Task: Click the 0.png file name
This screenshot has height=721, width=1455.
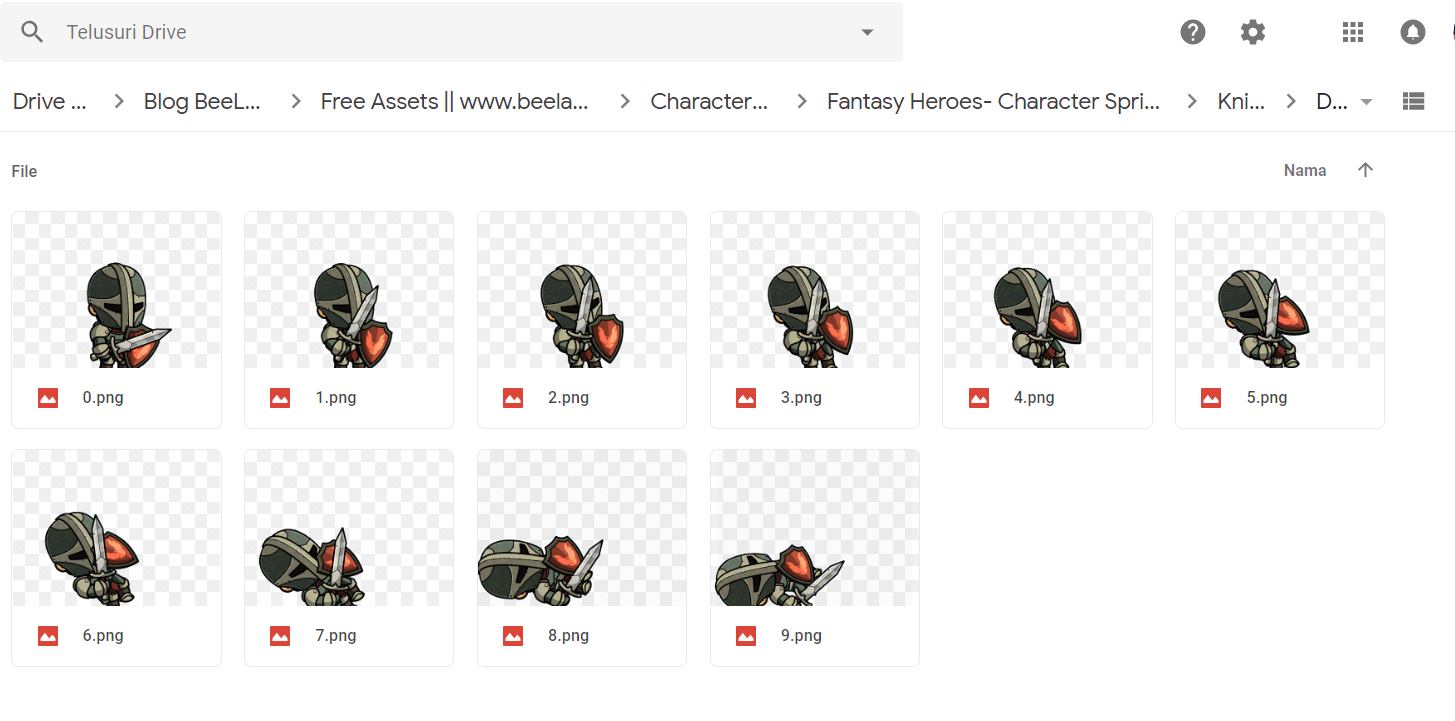Action: point(103,398)
